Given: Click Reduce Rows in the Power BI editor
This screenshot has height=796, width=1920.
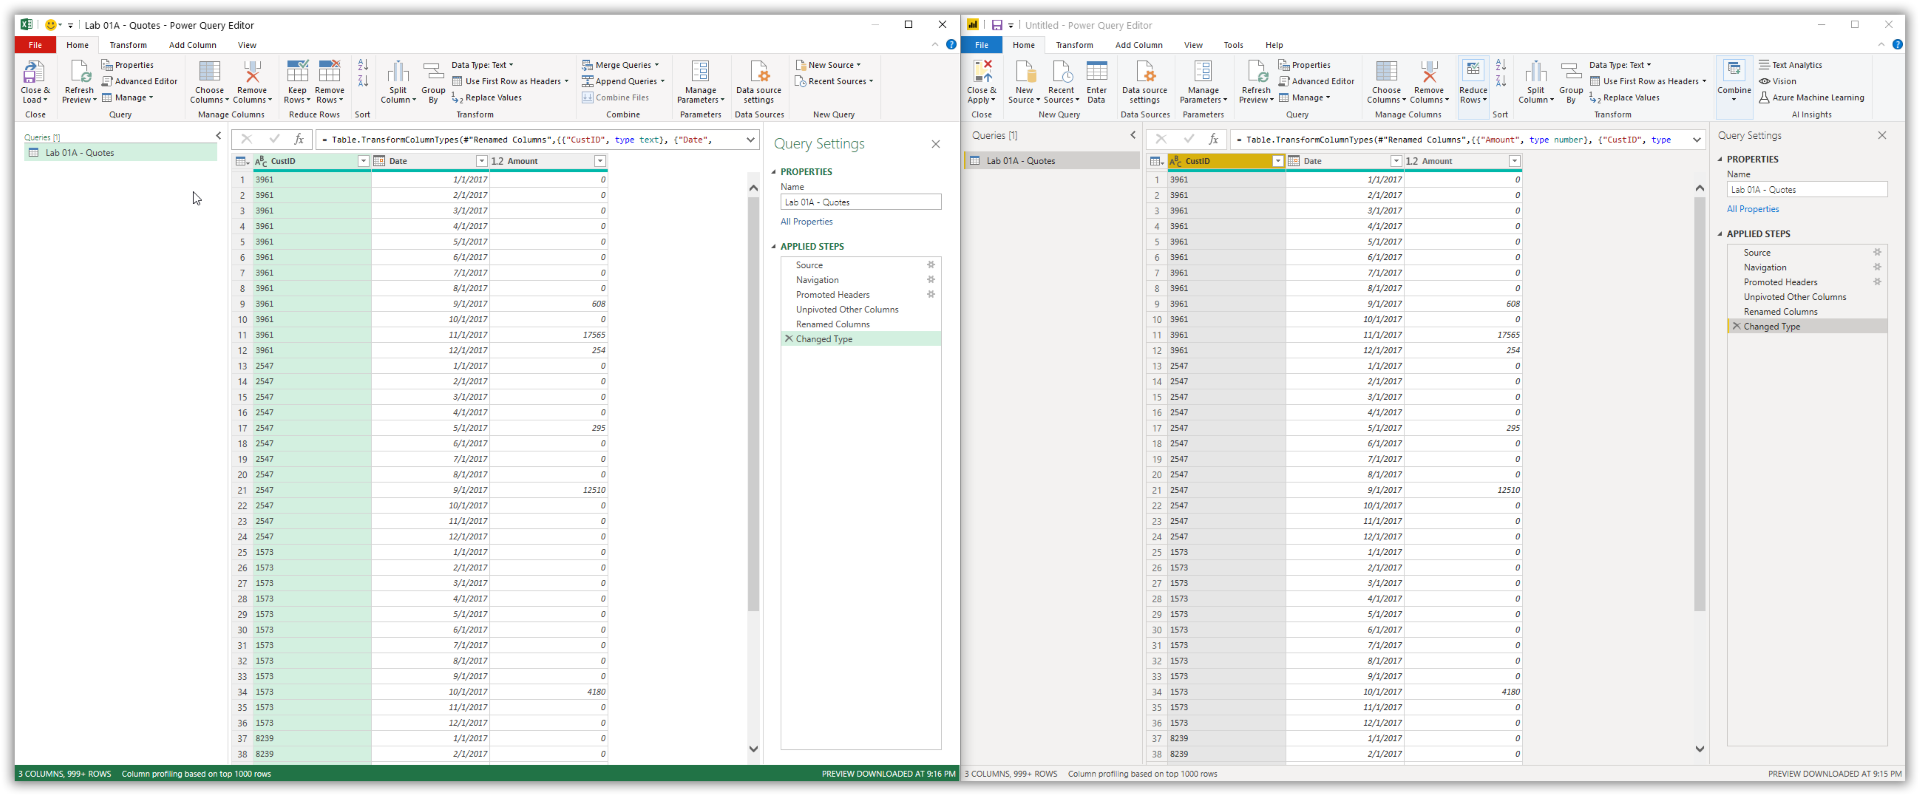Looking at the screenshot, I should point(1473,81).
